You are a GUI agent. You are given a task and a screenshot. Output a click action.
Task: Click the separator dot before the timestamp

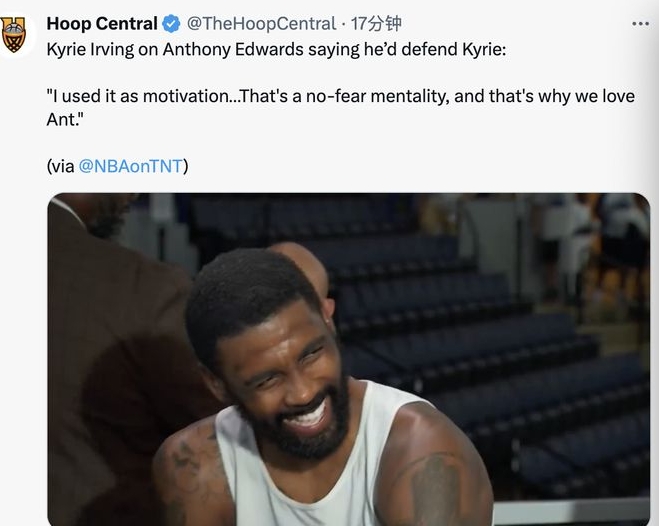[343, 23]
